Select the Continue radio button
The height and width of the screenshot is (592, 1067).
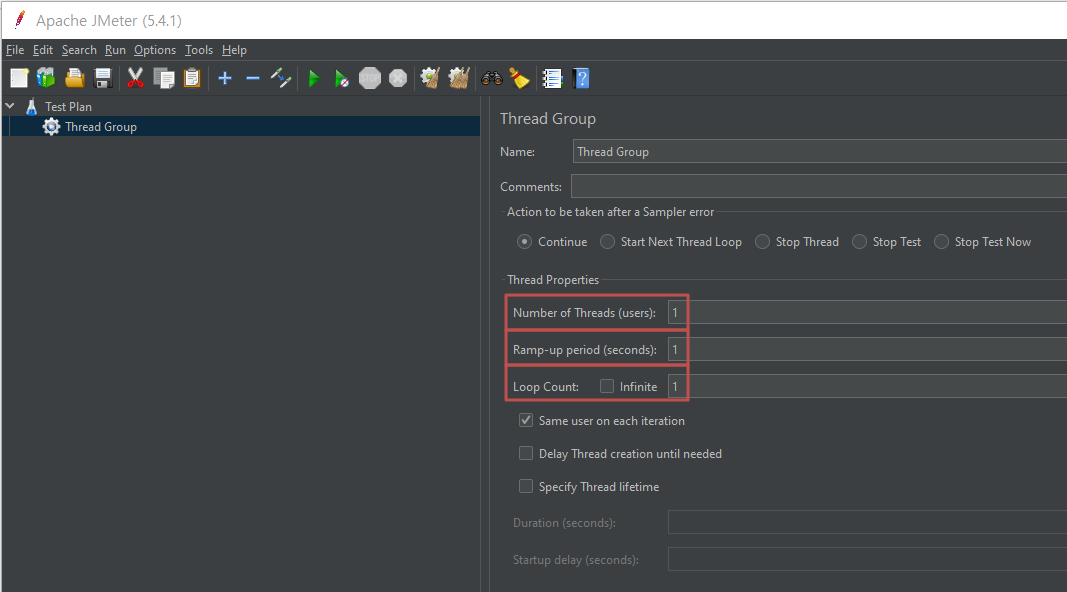click(524, 242)
